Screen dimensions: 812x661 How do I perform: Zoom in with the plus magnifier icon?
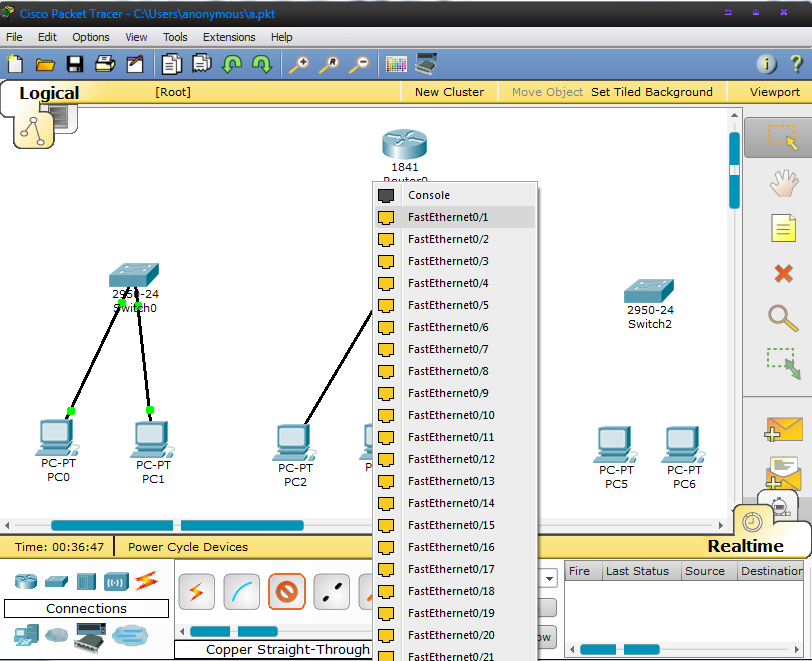(x=299, y=65)
